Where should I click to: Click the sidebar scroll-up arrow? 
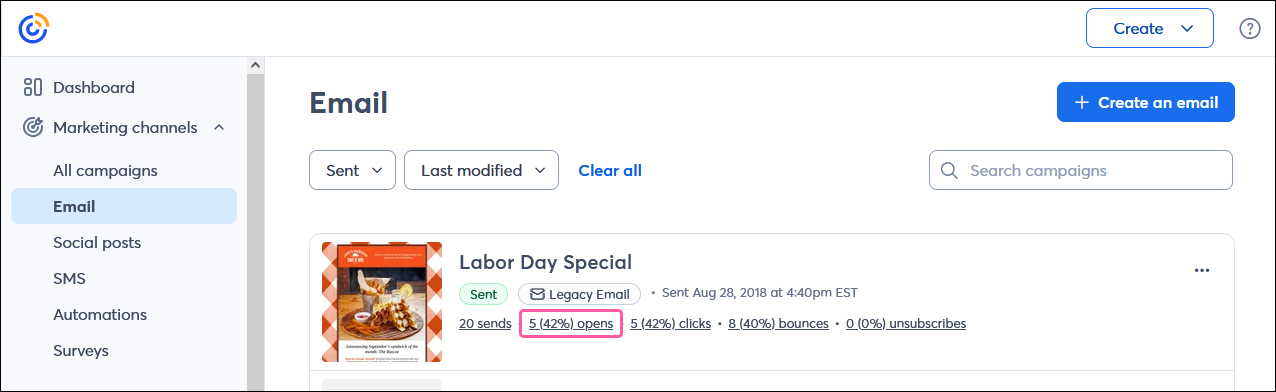255,65
